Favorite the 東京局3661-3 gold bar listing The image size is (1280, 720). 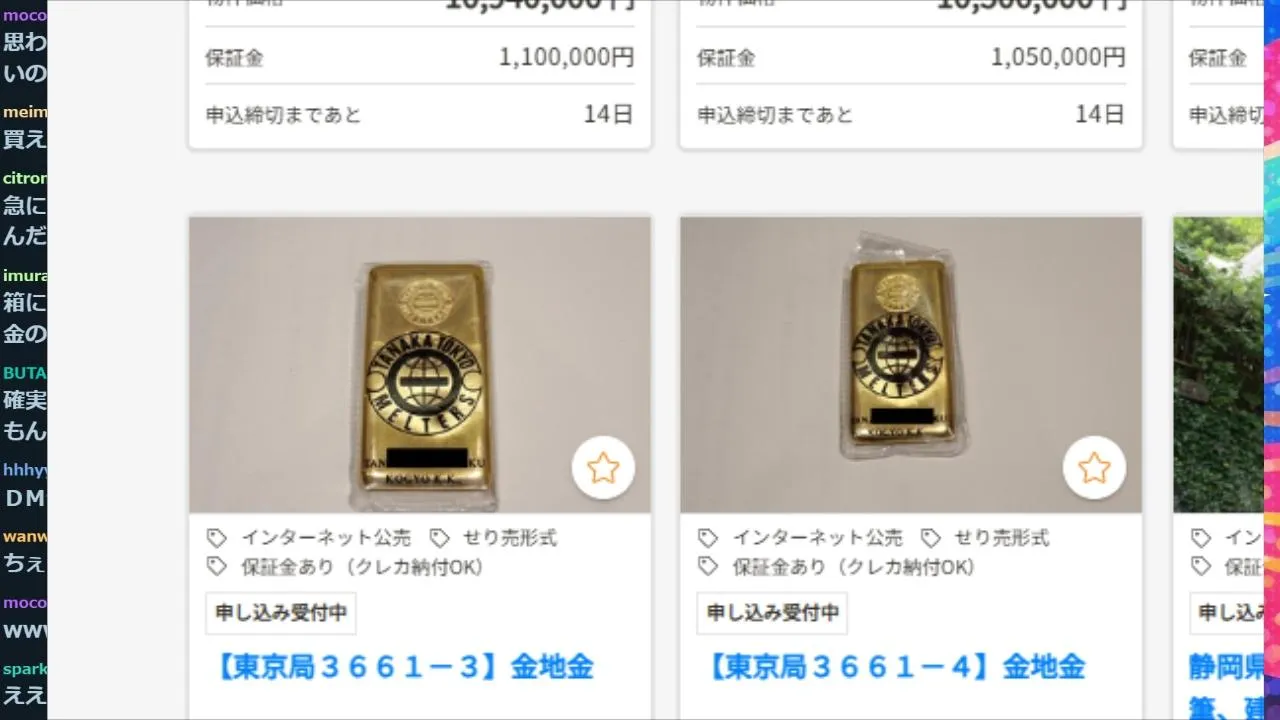603,467
